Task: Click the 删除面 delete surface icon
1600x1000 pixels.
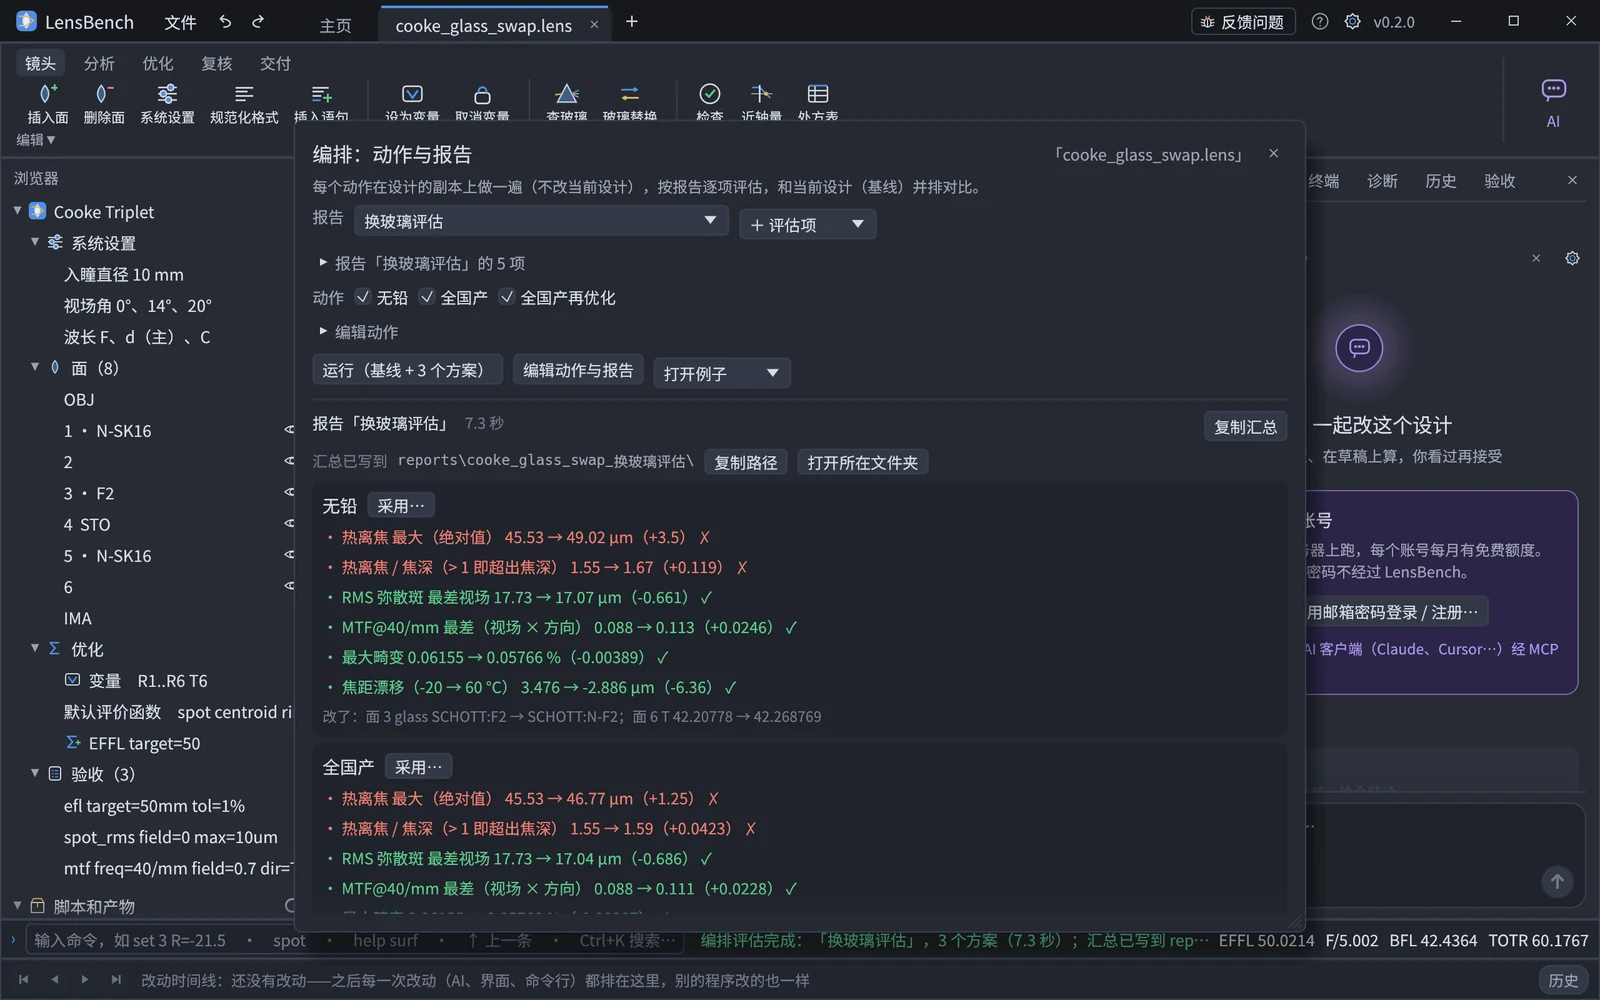Action: [x=103, y=94]
